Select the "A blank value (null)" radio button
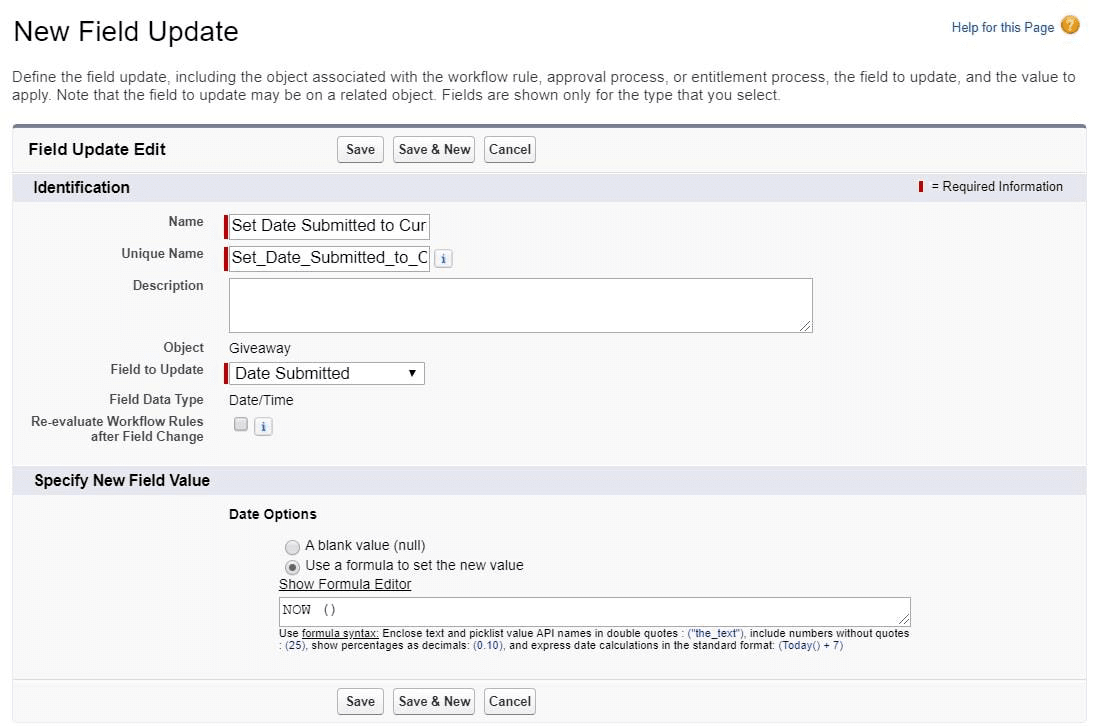The image size is (1097, 726). tap(292, 547)
